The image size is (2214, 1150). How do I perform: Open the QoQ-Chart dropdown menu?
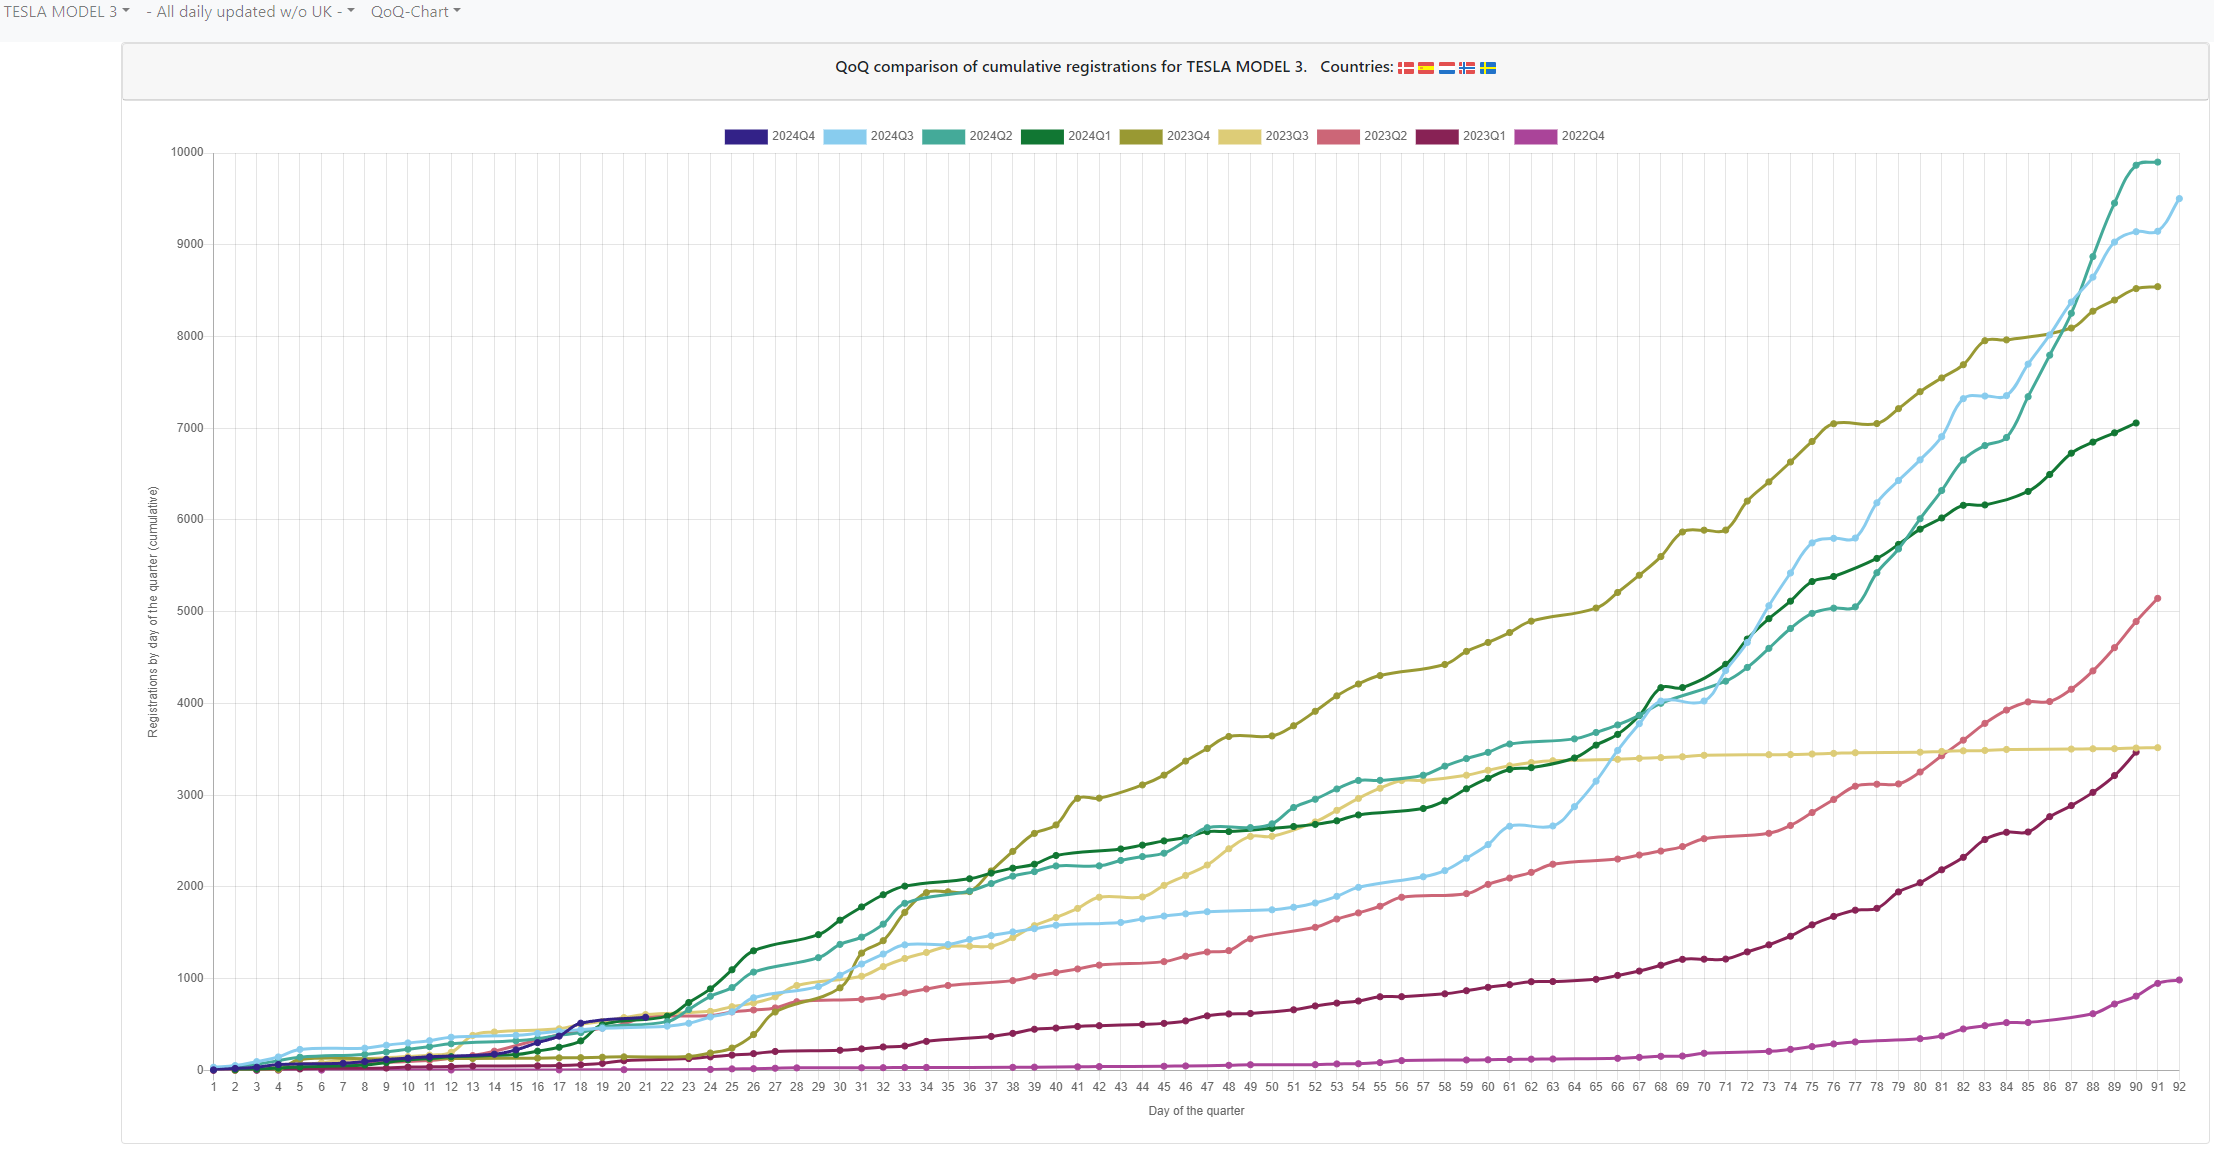pyautogui.click(x=415, y=12)
